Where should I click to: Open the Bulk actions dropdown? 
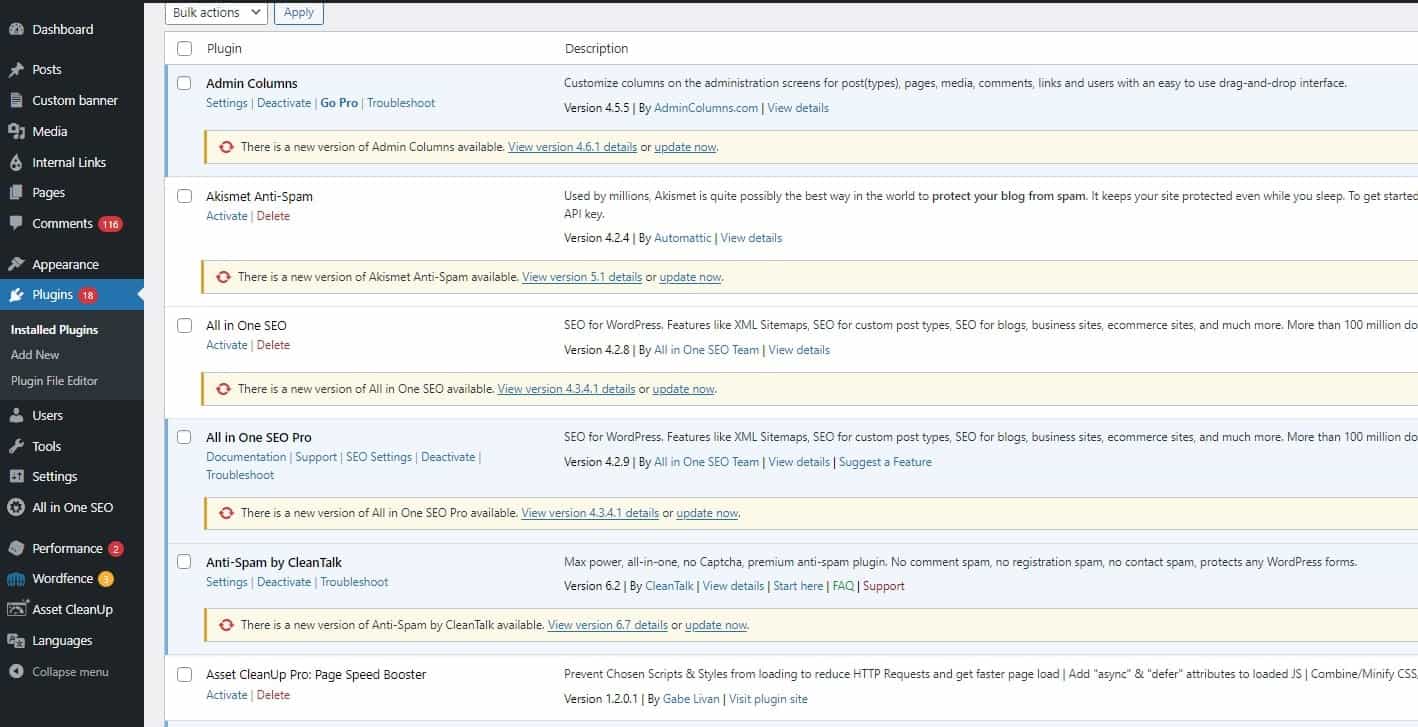coord(216,13)
